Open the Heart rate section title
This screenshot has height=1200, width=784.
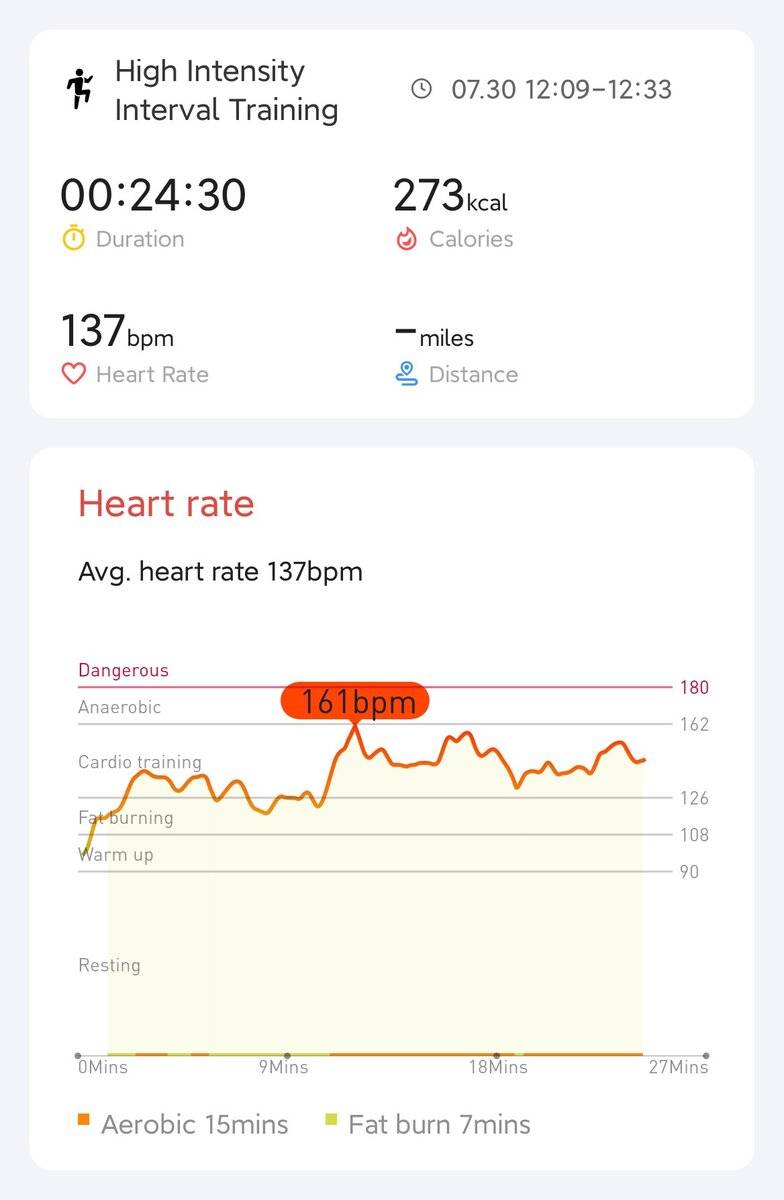tap(166, 503)
